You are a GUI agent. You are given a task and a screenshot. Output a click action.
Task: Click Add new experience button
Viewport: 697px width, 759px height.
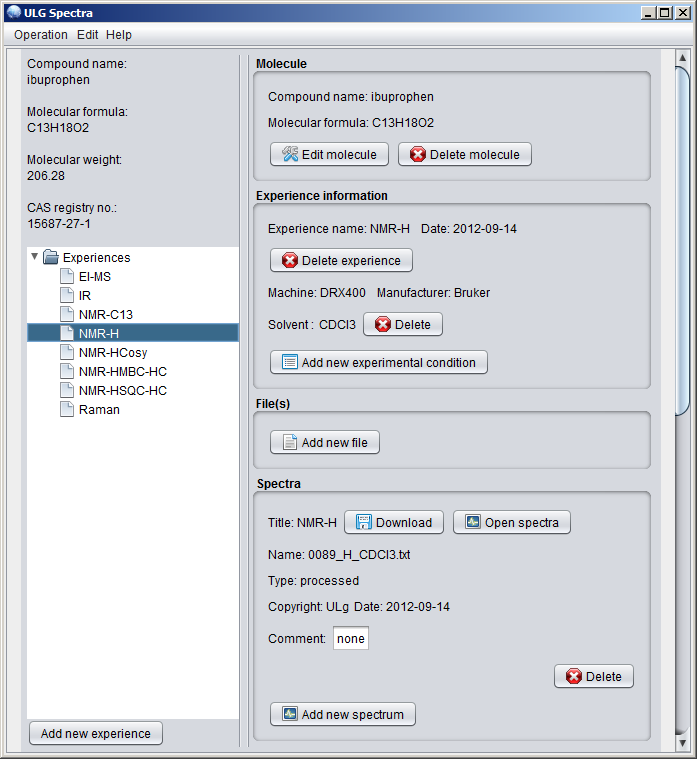[96, 733]
